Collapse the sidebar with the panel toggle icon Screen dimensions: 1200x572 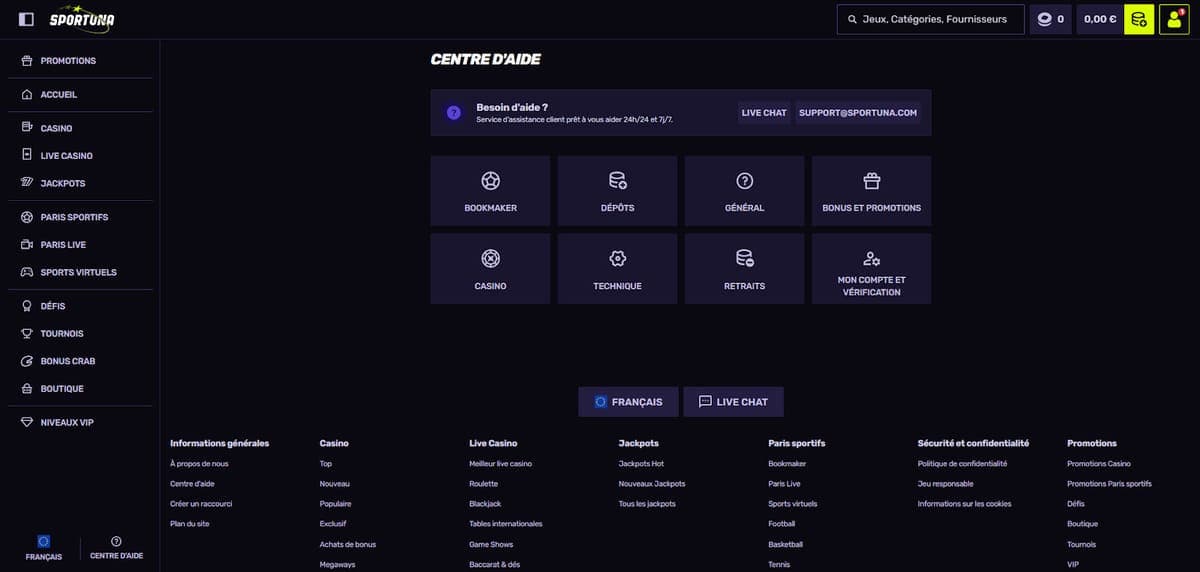[x=26, y=19]
